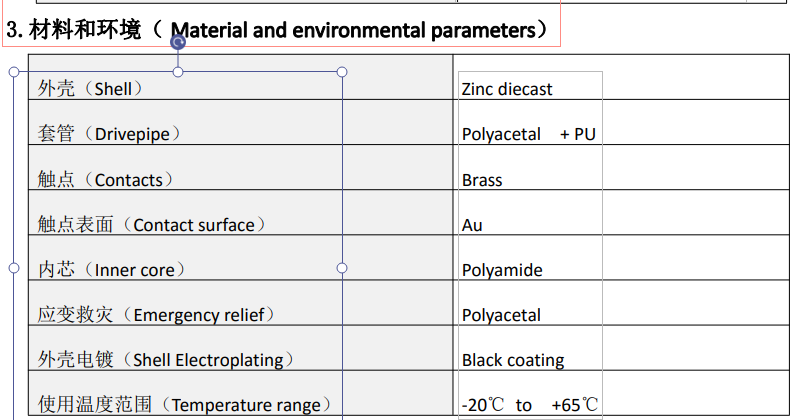
Task: Select the 'Zinc diecast' value text
Action: point(507,89)
